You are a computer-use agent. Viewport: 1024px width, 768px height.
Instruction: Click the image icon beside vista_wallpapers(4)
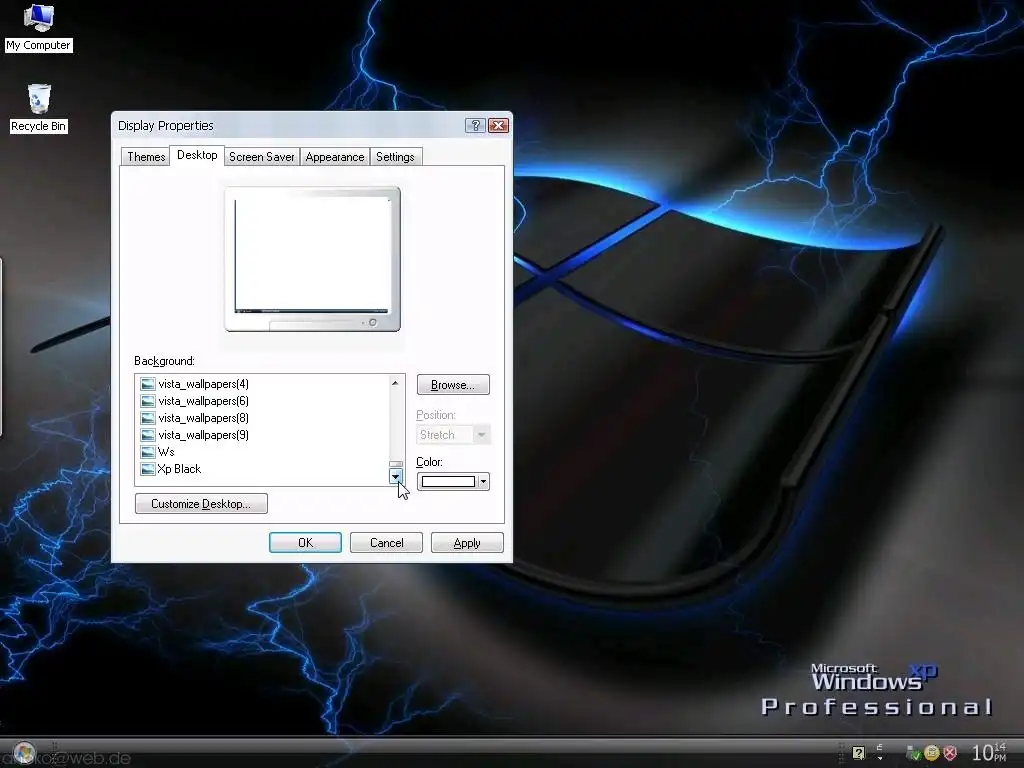148,384
